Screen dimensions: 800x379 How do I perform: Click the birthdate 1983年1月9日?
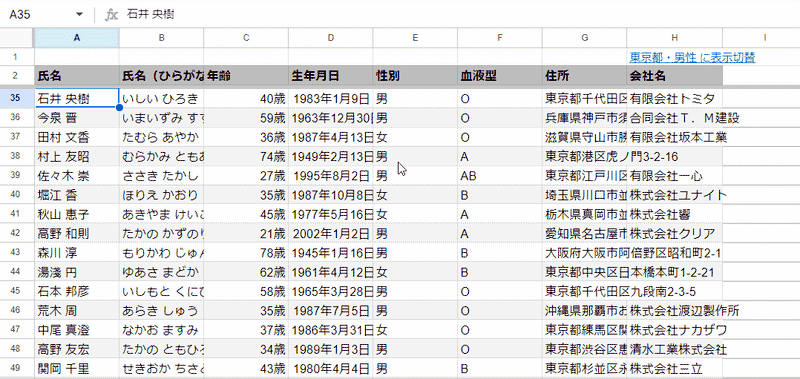click(x=331, y=98)
